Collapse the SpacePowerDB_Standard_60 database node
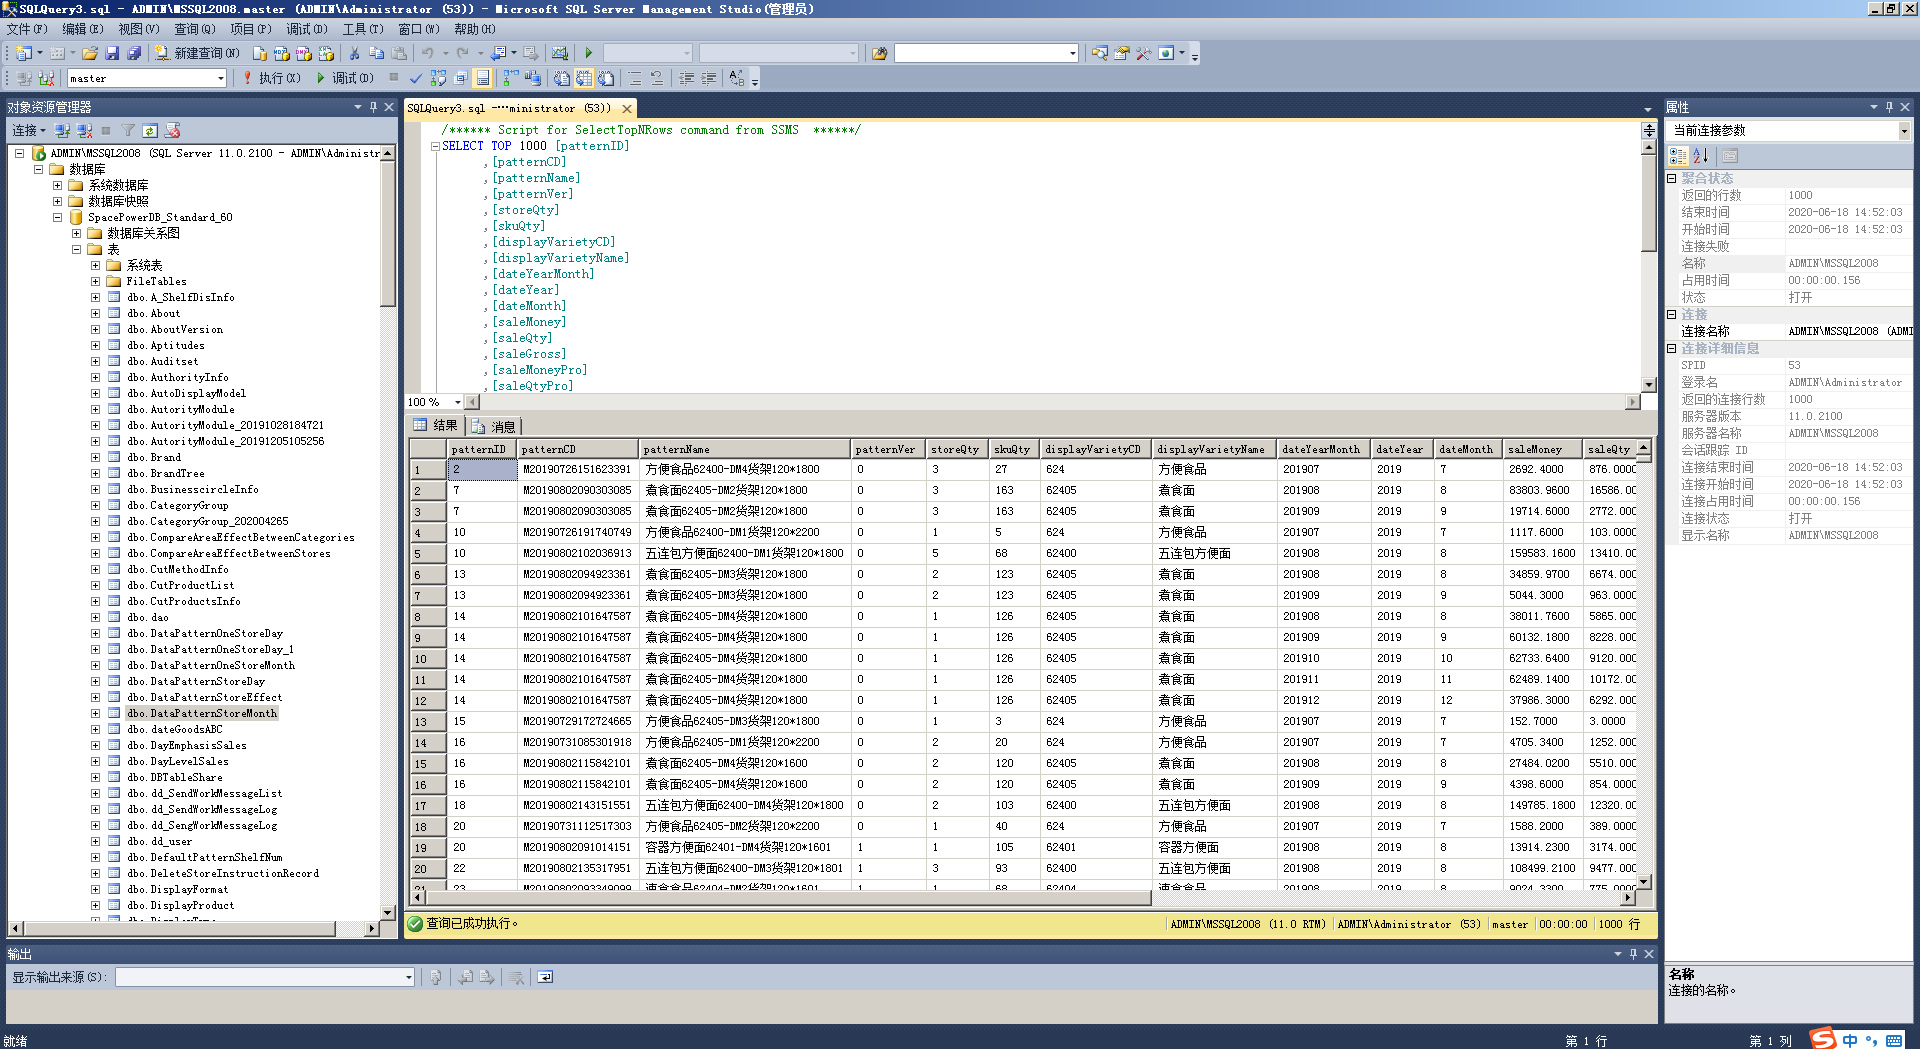Viewport: 1920px width, 1049px height. point(57,217)
